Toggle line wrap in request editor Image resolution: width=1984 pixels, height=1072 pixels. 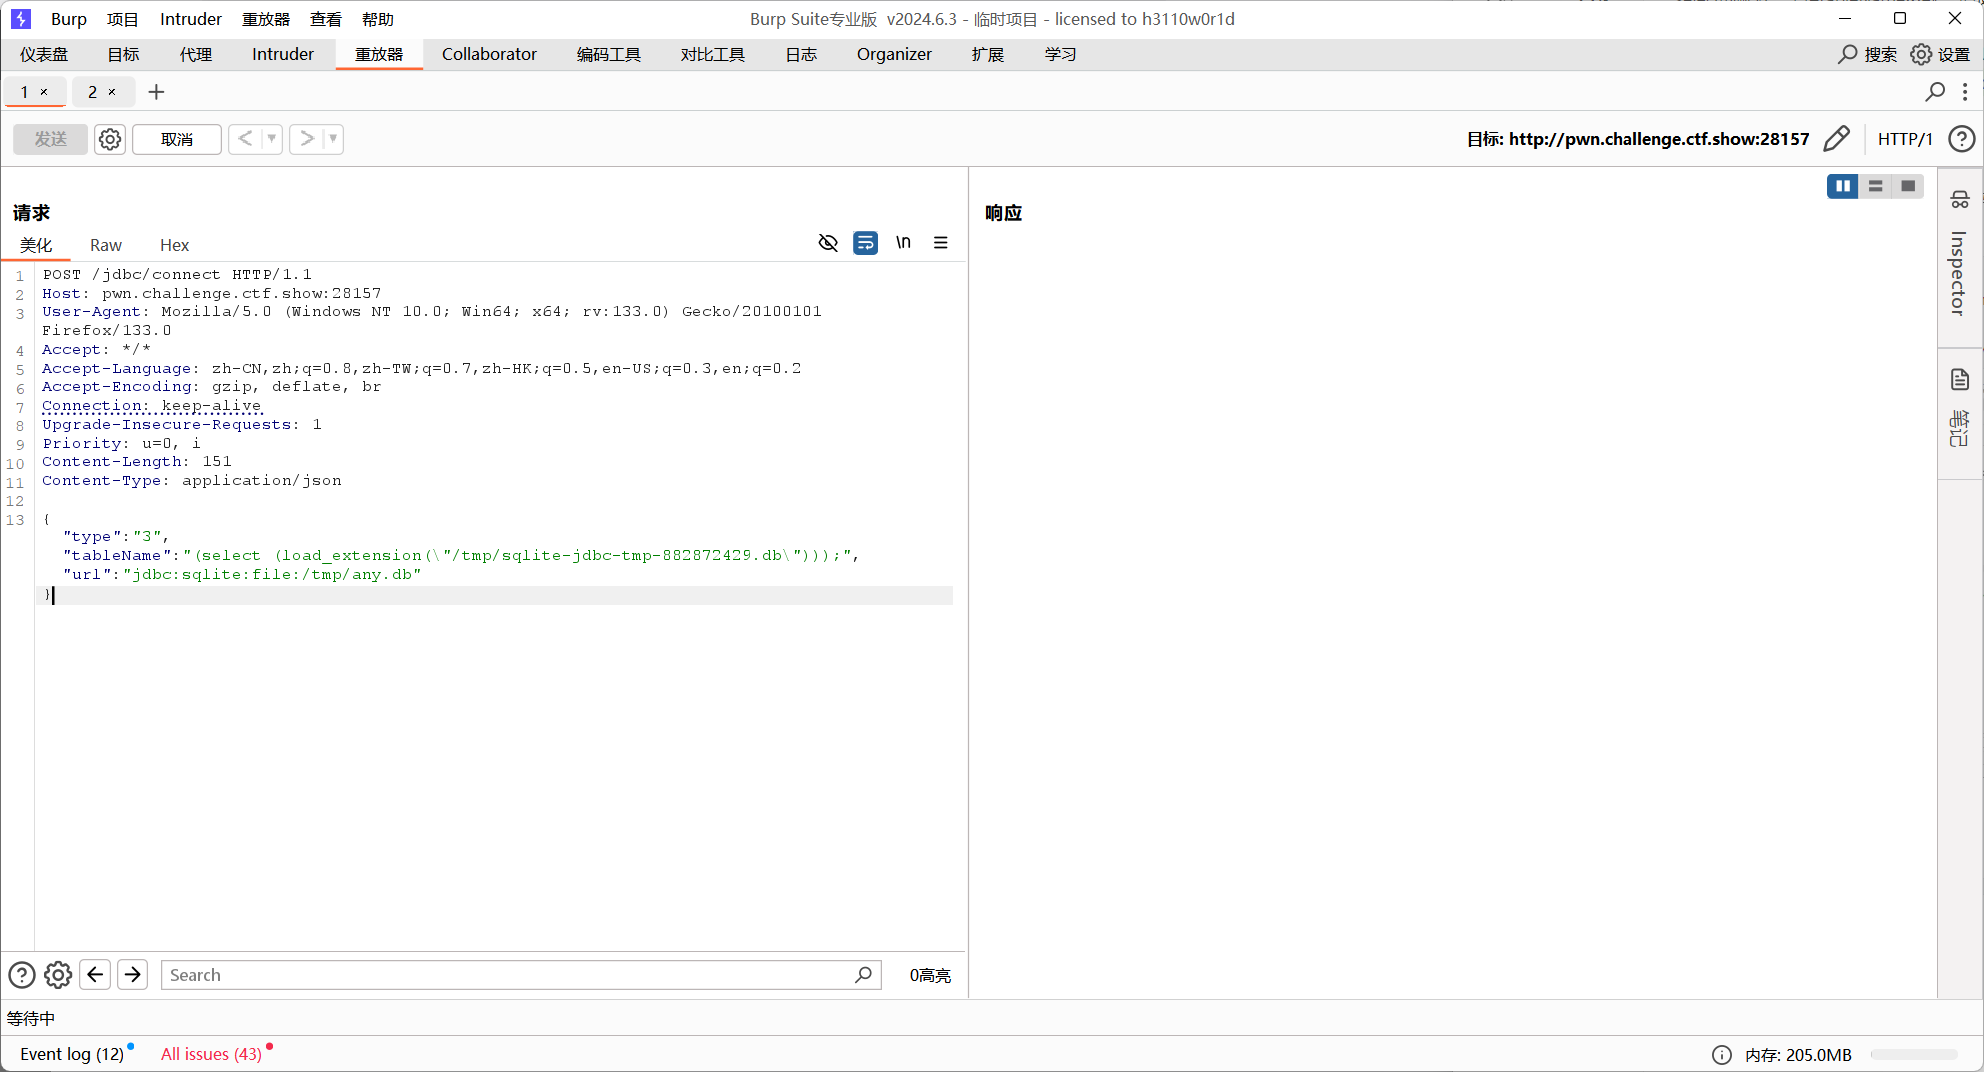tap(865, 243)
